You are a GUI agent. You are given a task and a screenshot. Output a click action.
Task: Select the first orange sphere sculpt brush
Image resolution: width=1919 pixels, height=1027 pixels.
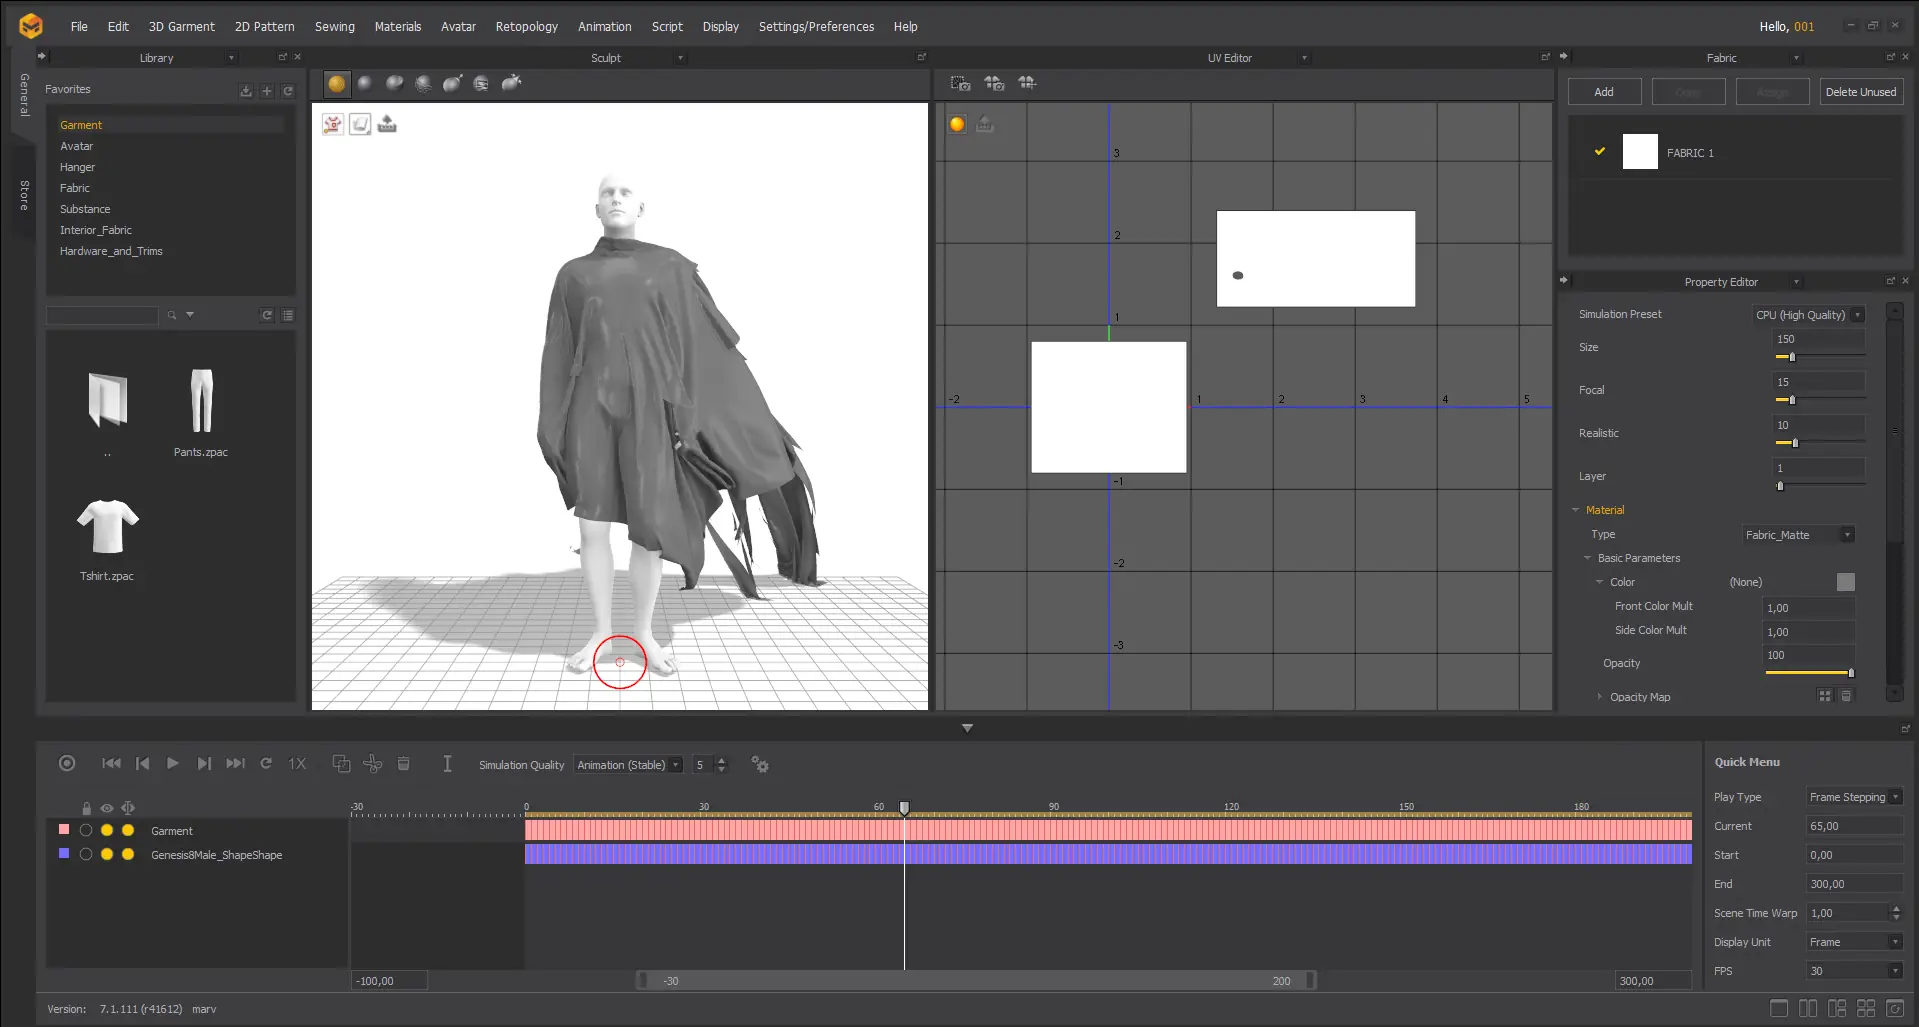pos(337,84)
